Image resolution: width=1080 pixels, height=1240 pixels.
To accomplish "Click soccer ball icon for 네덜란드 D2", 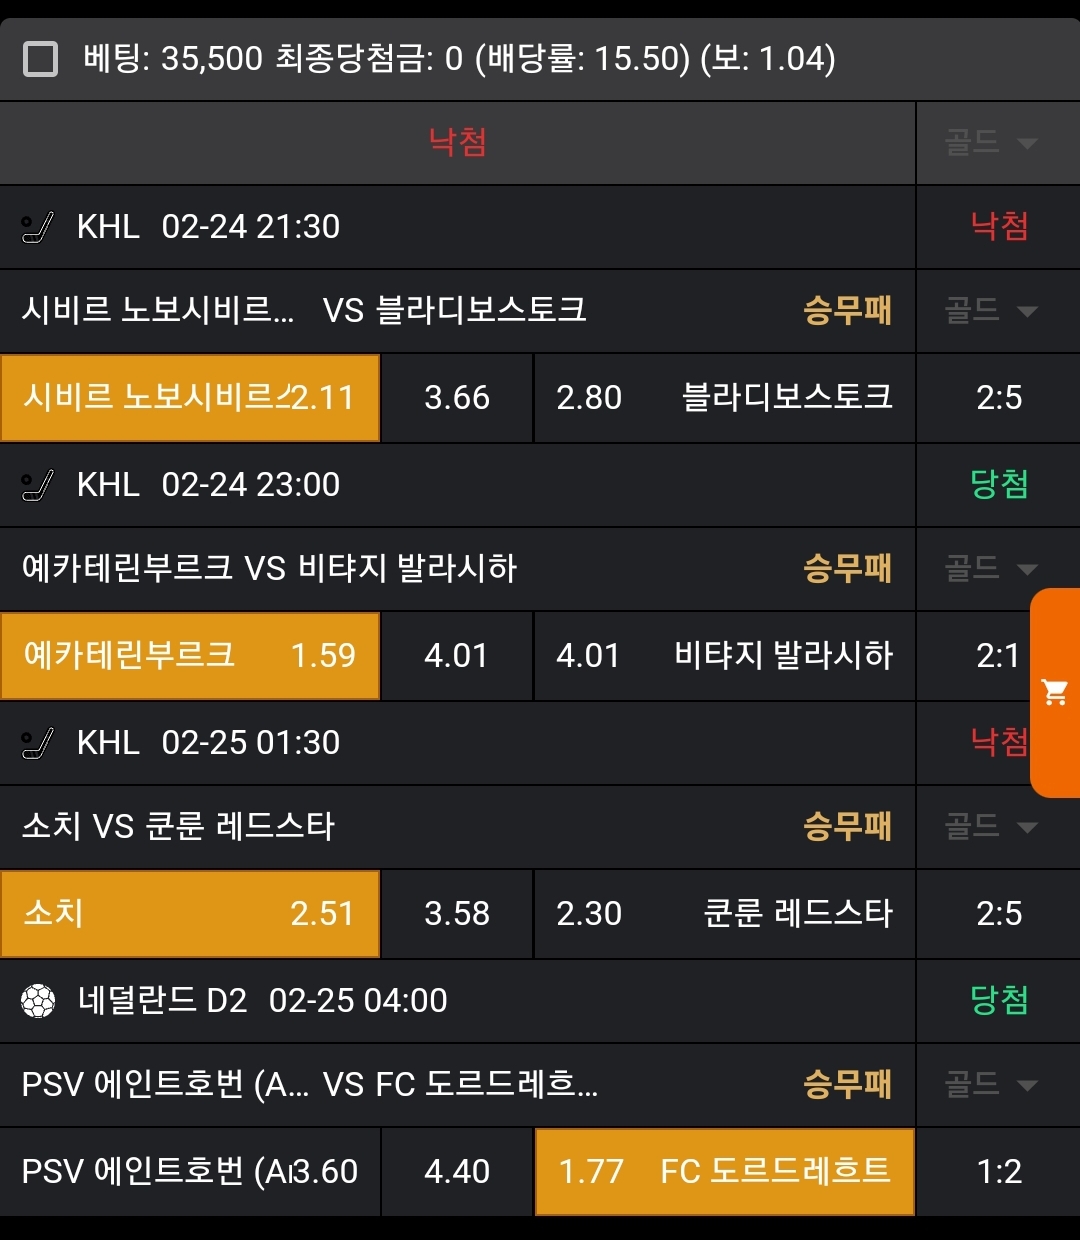I will click(38, 1001).
